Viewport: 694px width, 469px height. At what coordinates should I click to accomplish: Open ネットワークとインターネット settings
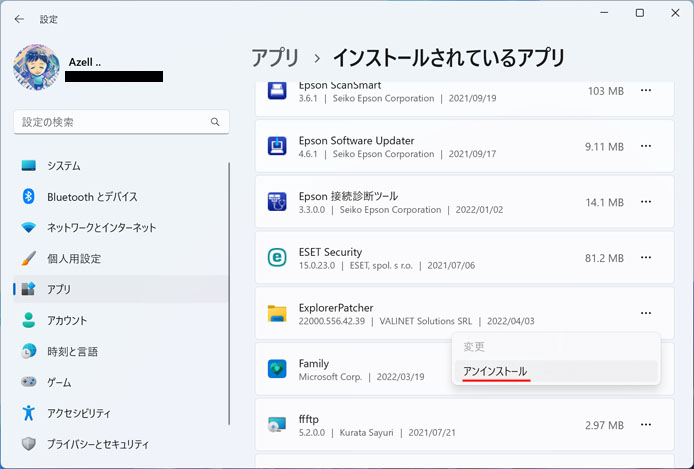click(120, 227)
